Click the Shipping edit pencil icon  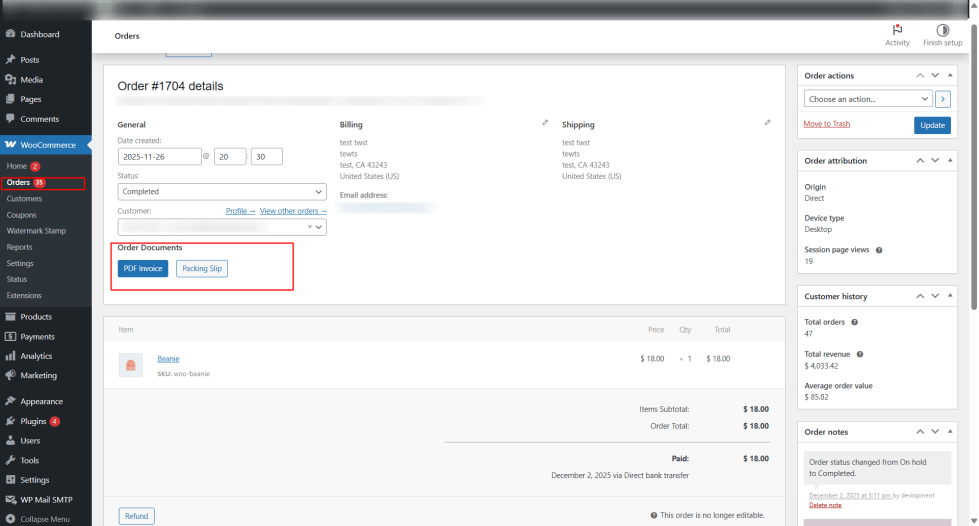pyautogui.click(x=767, y=123)
